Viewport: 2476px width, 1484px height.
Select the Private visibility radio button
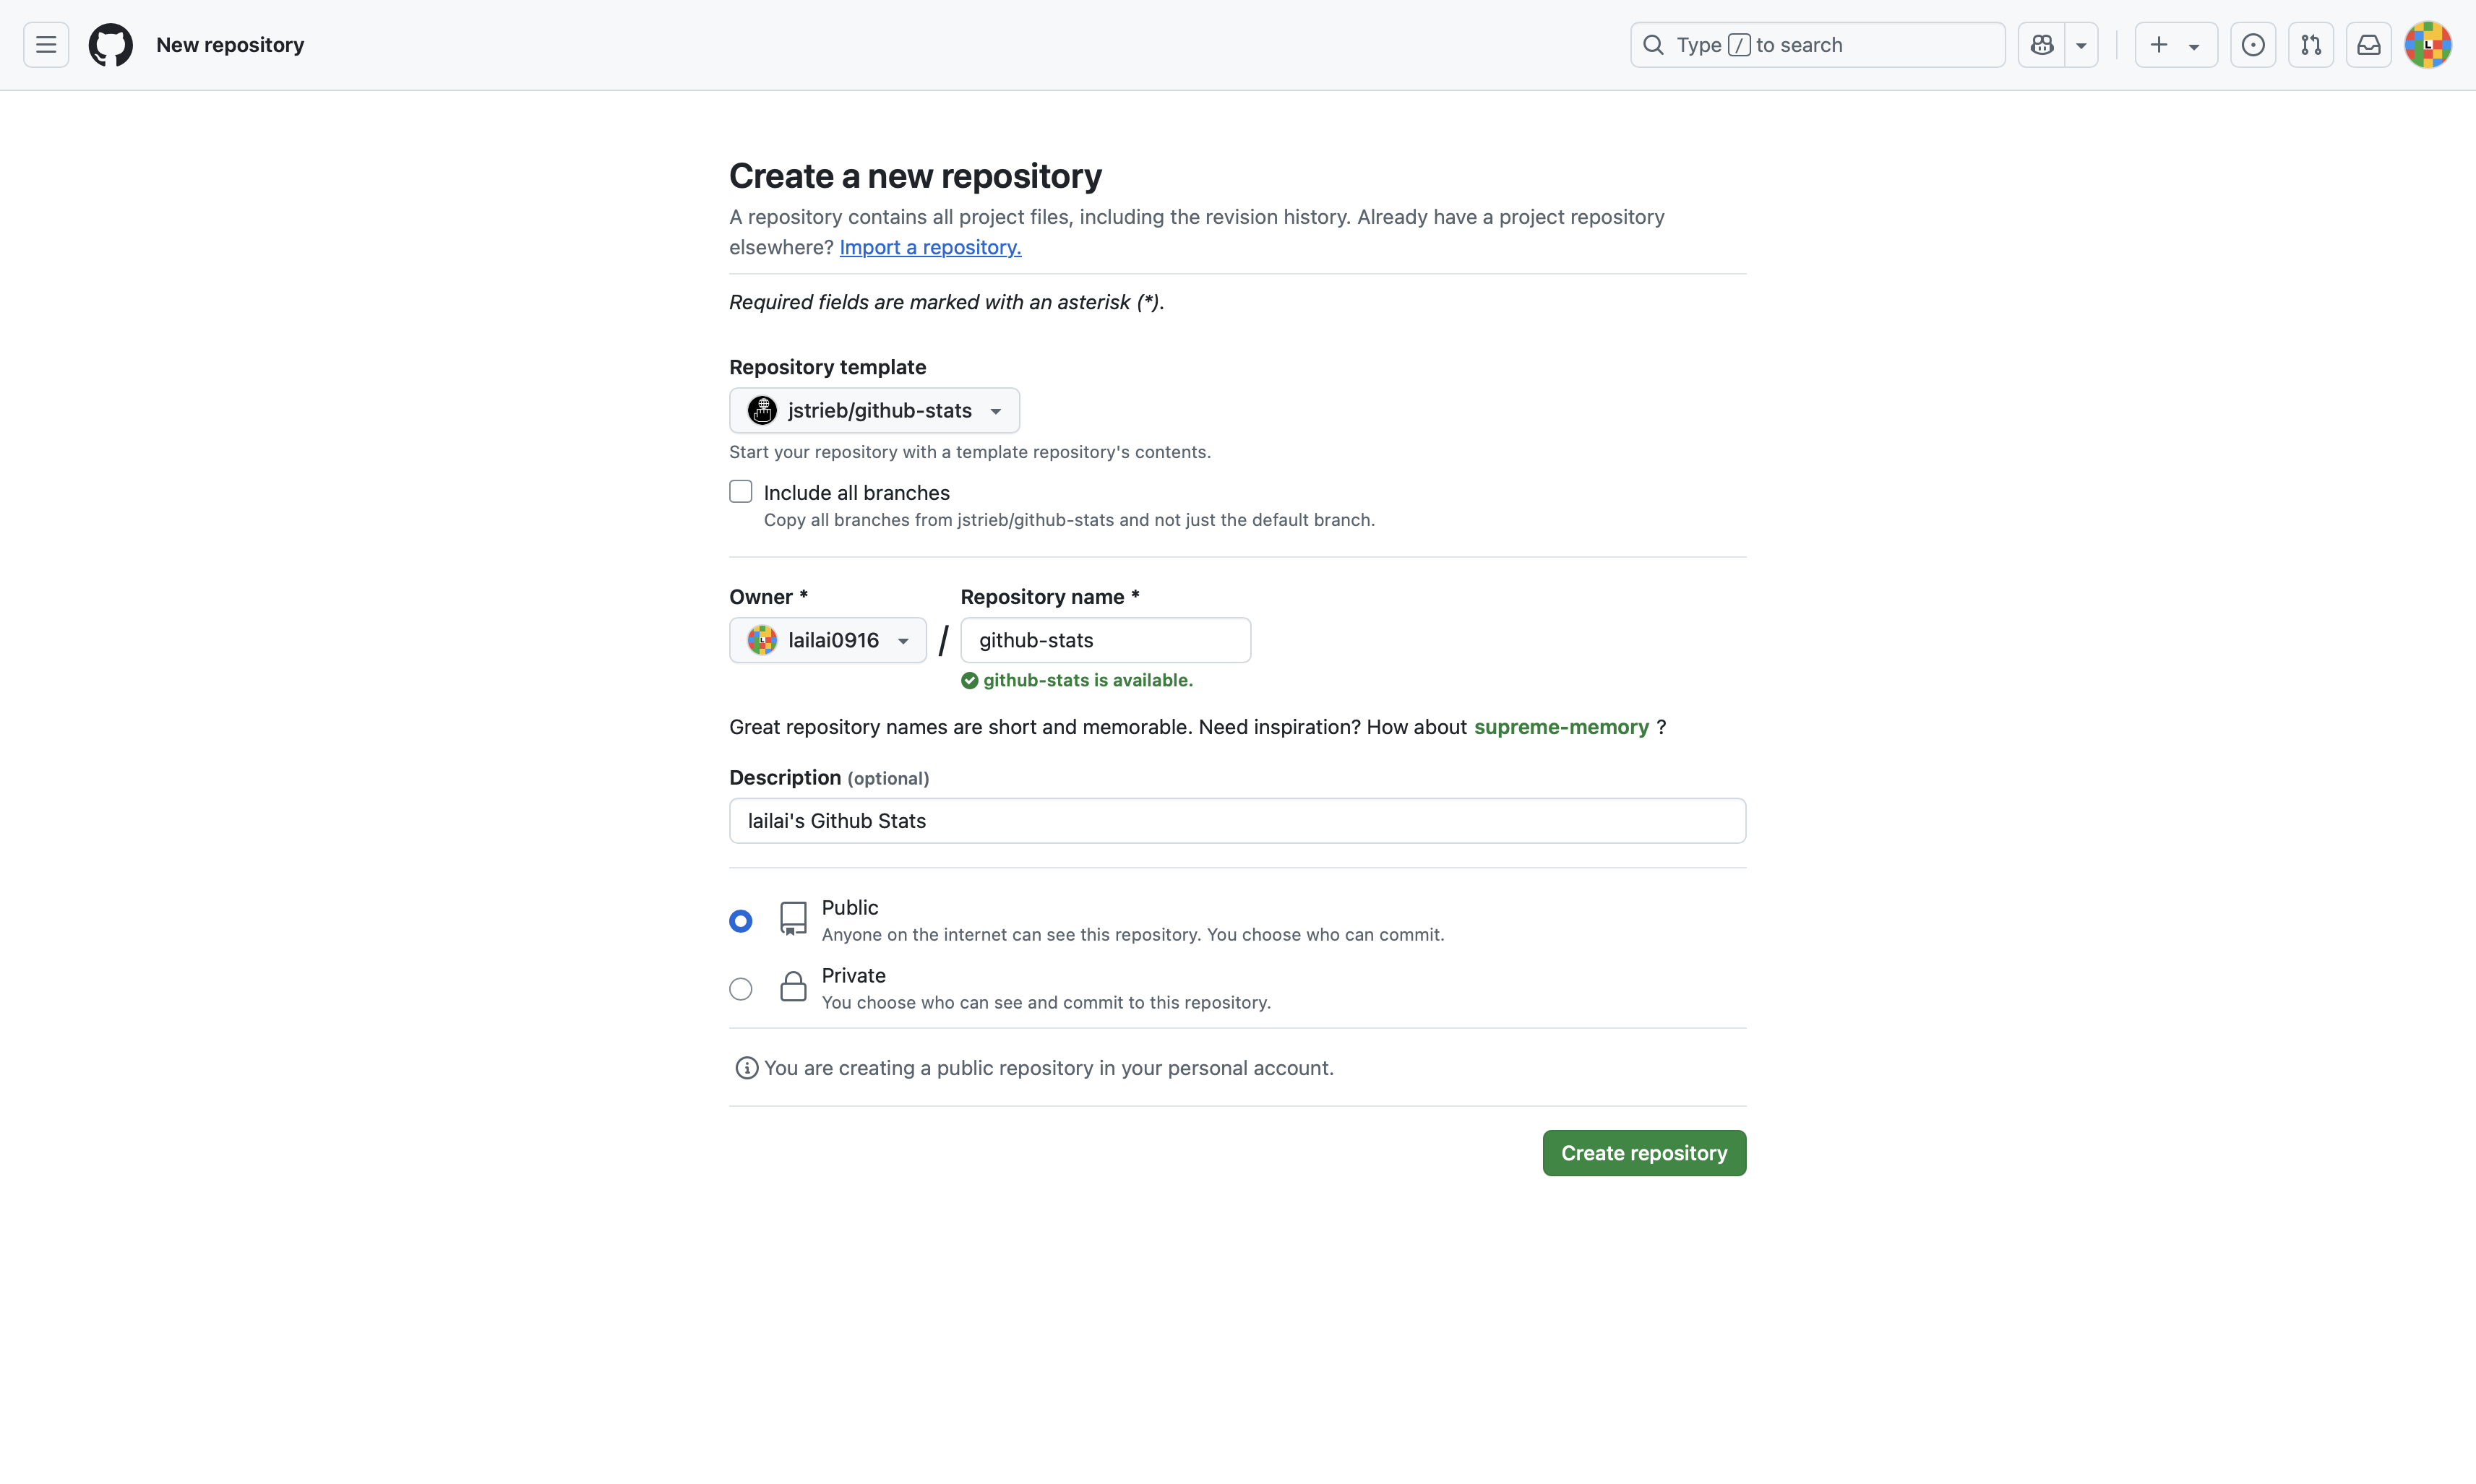pos(741,989)
